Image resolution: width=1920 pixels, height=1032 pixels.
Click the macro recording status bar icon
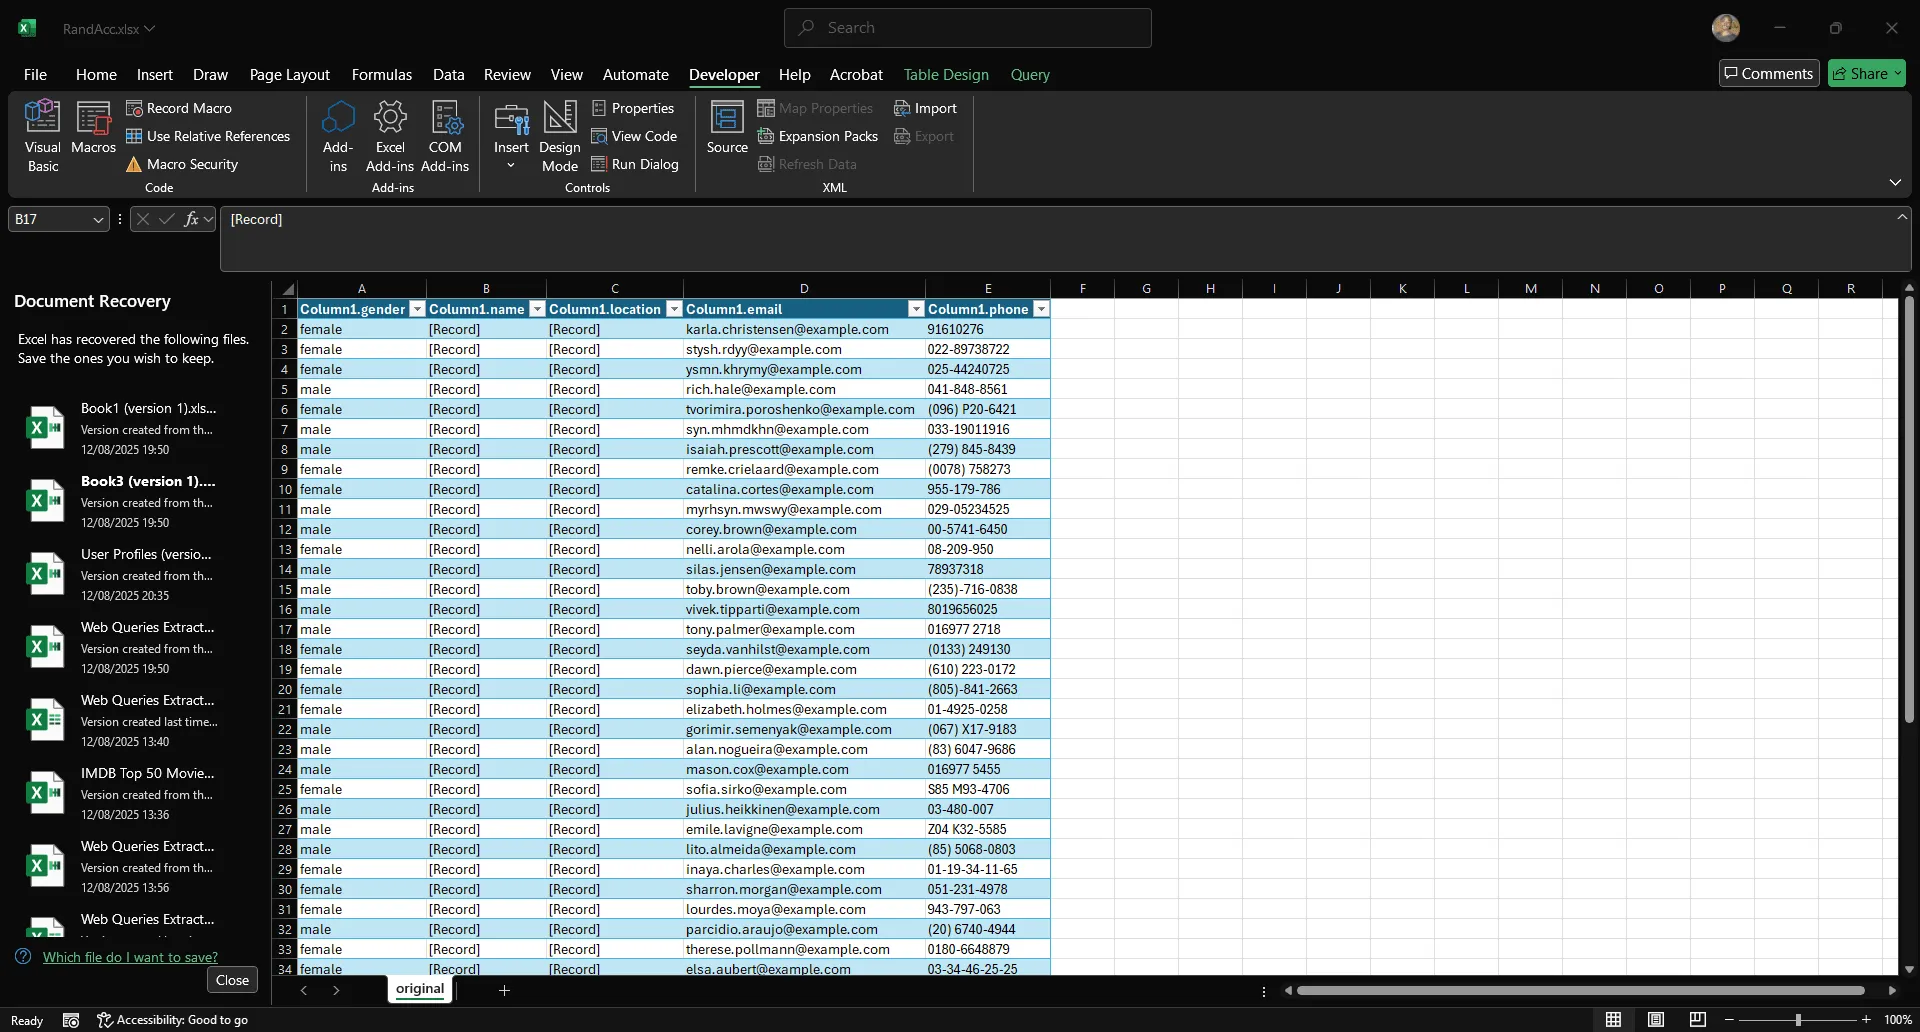[71, 1020]
